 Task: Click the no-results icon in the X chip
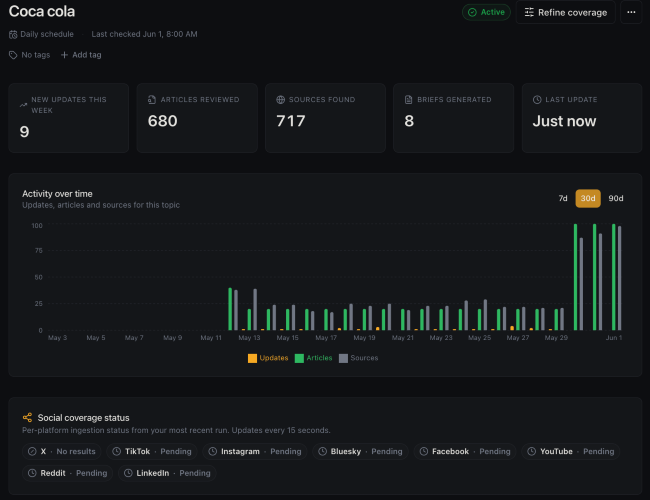coord(32,451)
